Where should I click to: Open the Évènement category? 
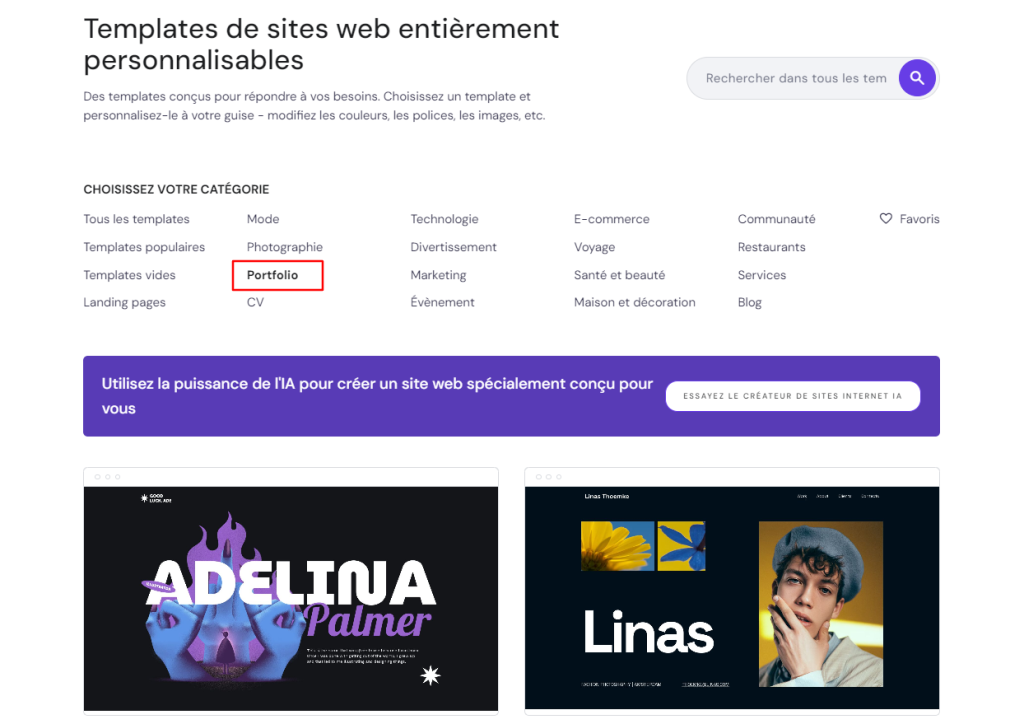point(442,302)
